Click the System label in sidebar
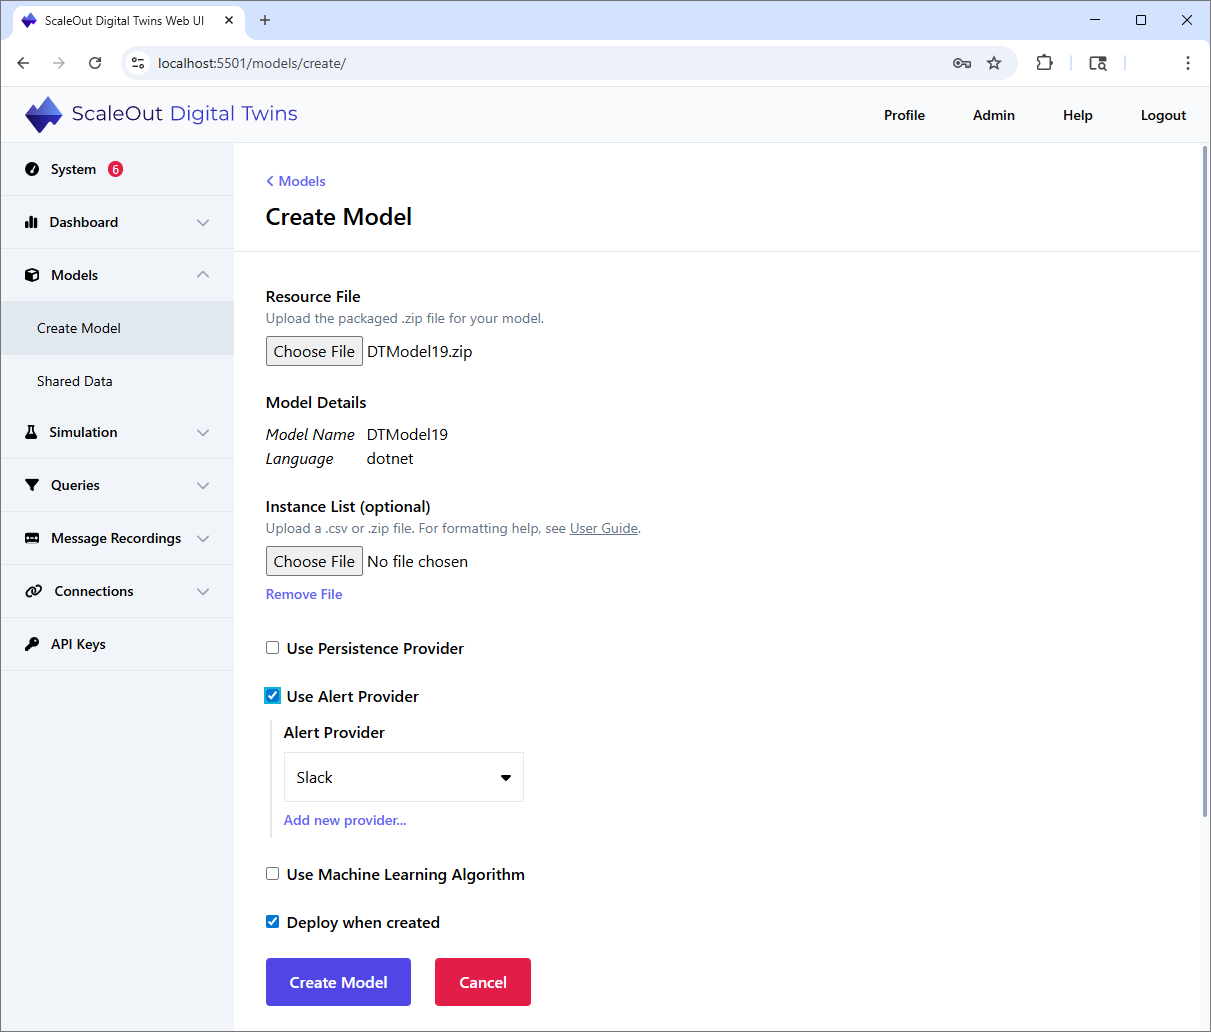Image resolution: width=1211 pixels, height=1032 pixels. [74, 169]
